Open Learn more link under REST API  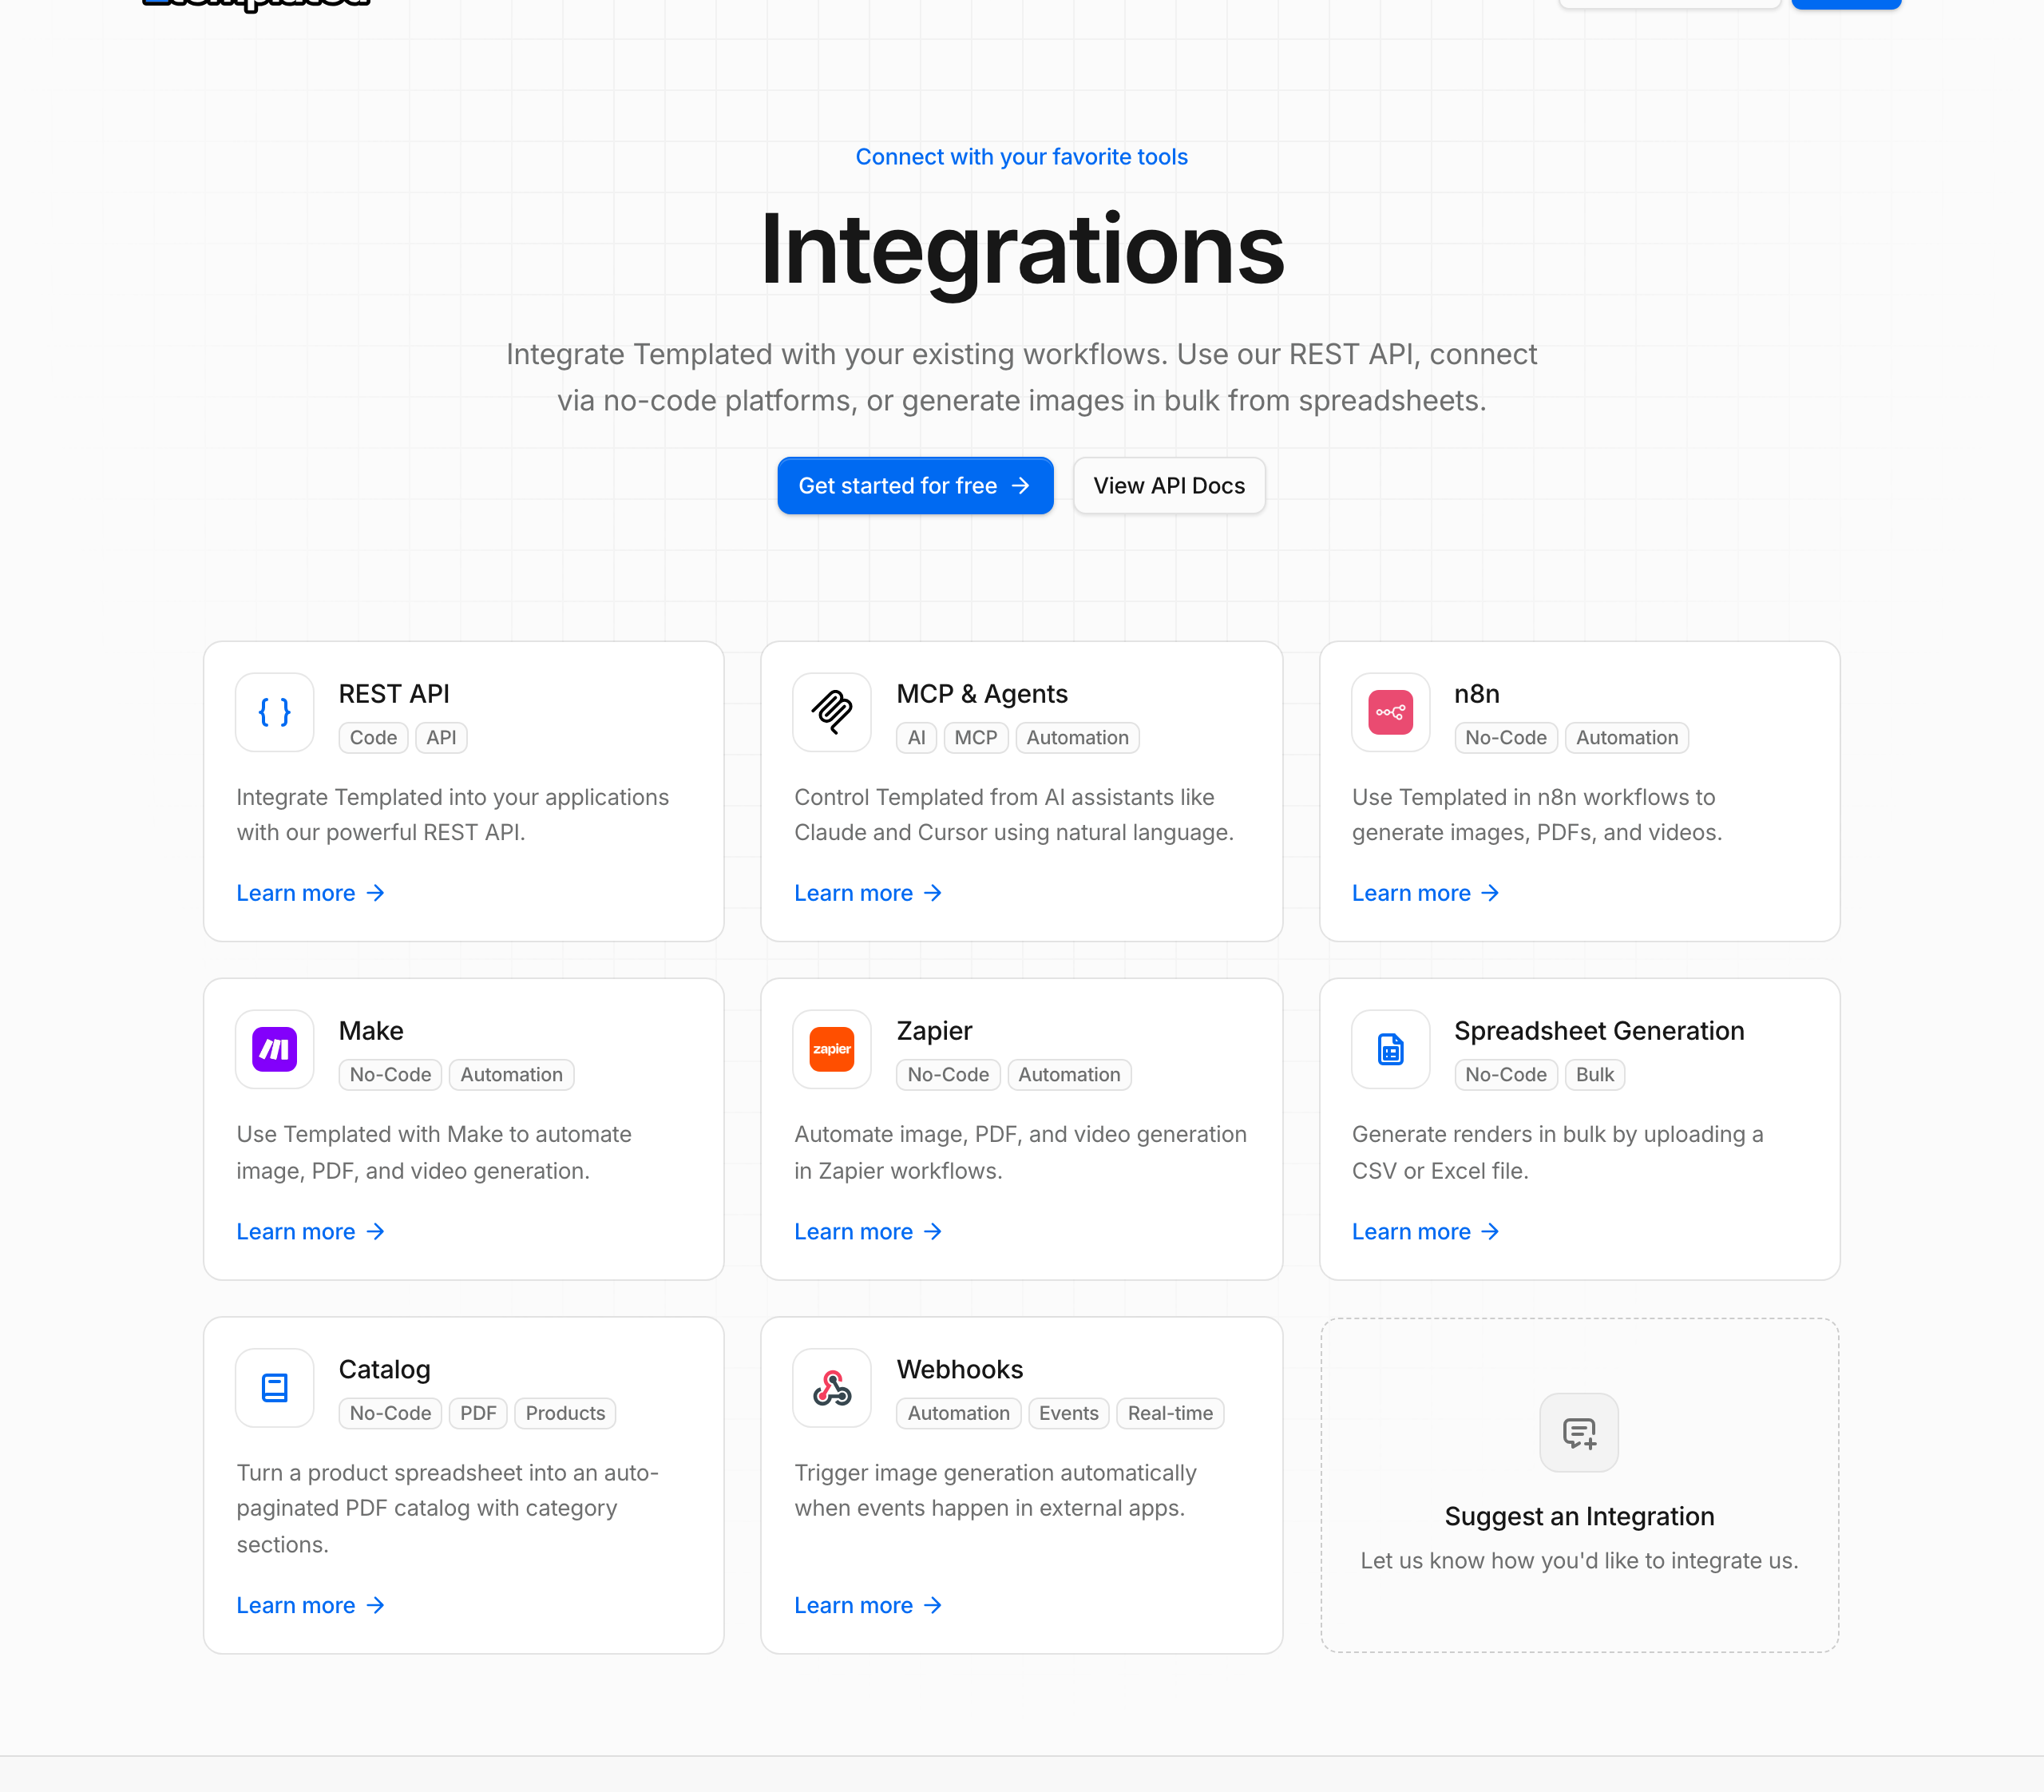[x=310, y=893]
